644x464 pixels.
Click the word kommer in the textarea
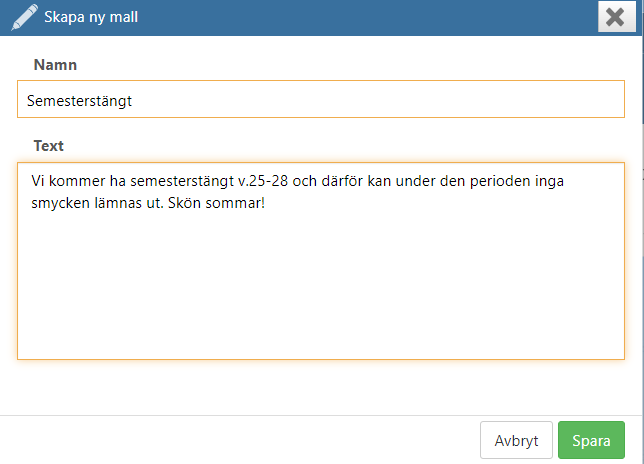(x=77, y=181)
